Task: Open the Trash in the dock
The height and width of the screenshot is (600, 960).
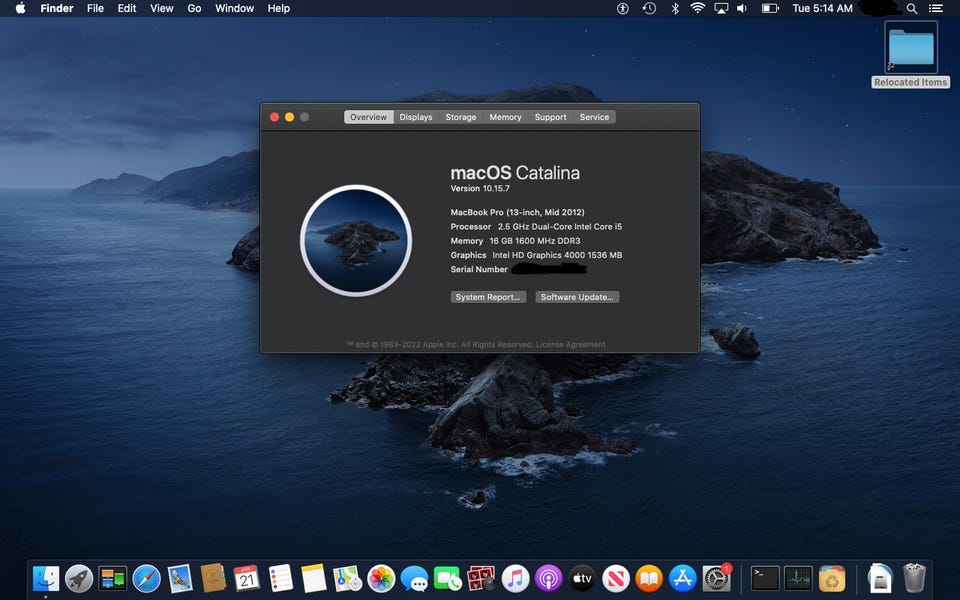Action: (x=914, y=578)
